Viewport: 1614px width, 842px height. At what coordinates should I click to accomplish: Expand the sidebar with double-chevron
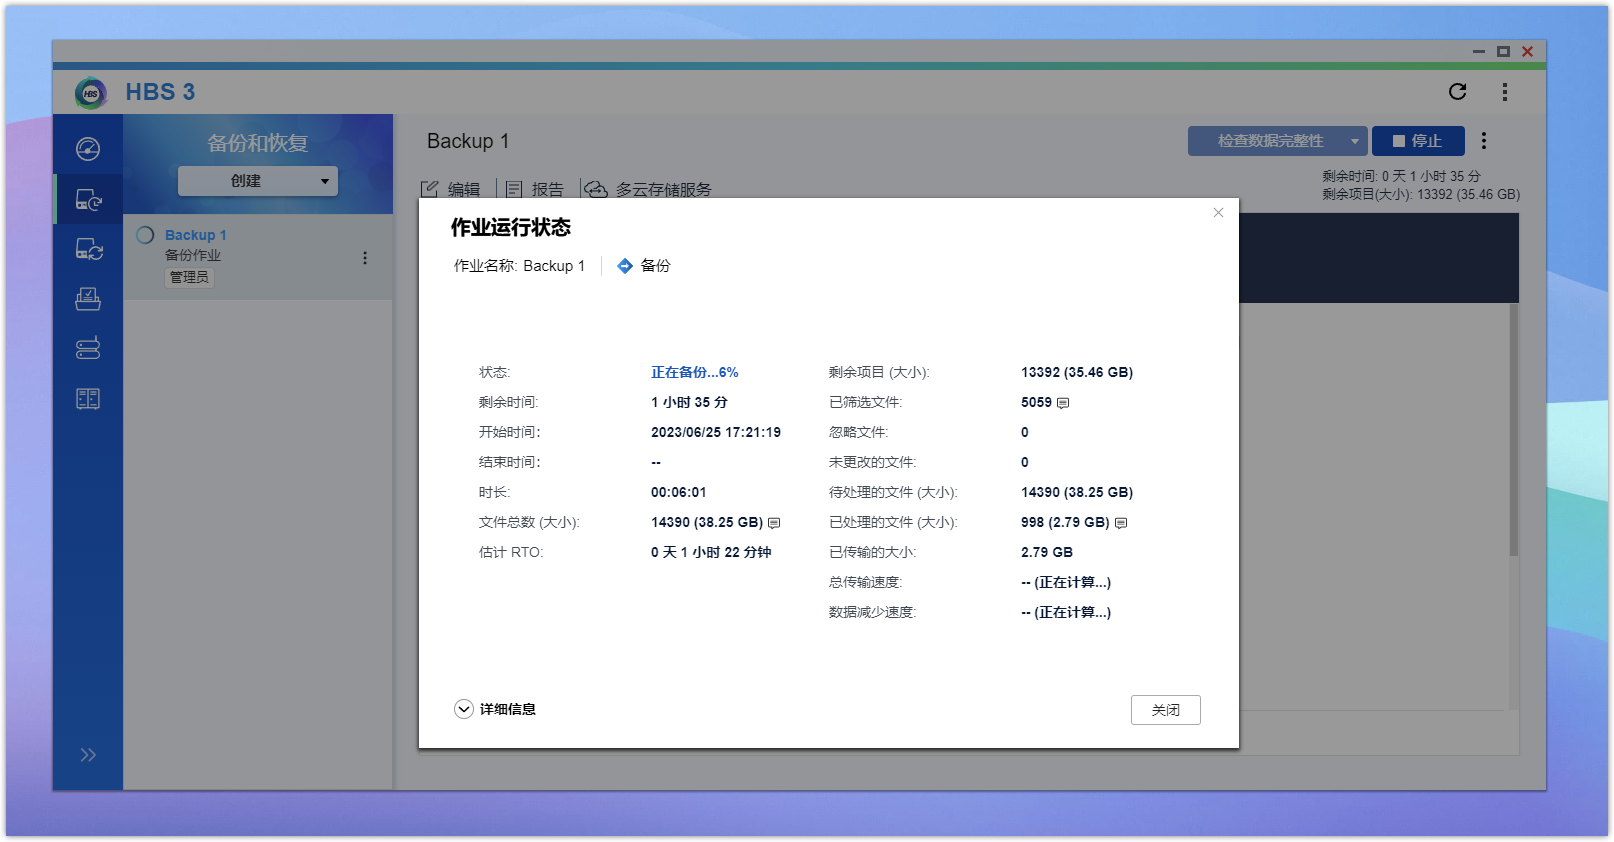click(x=88, y=755)
